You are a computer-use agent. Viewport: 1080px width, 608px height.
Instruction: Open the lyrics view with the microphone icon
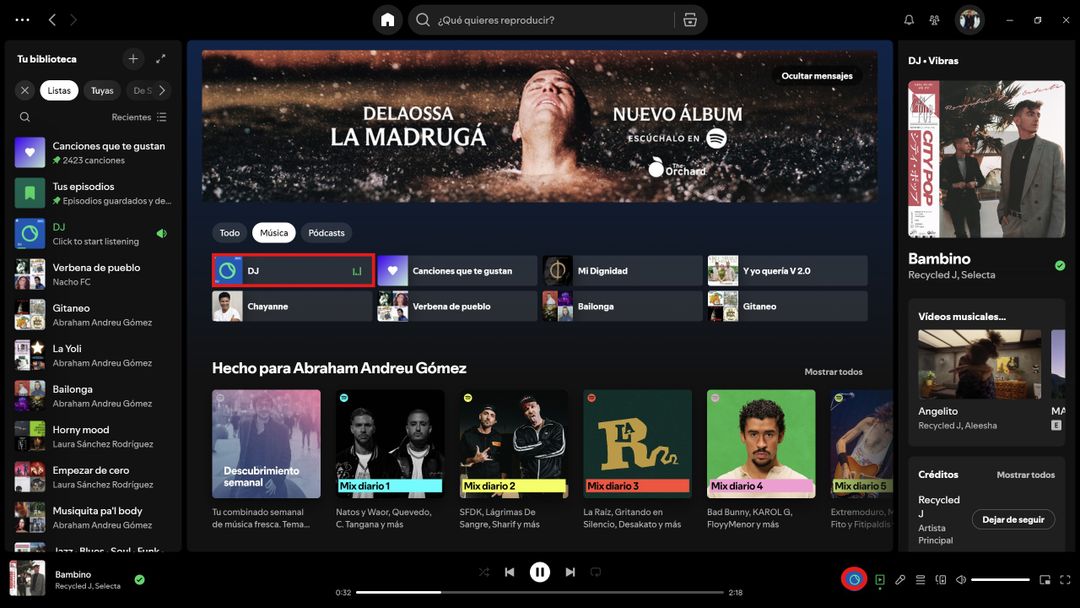[900, 579]
